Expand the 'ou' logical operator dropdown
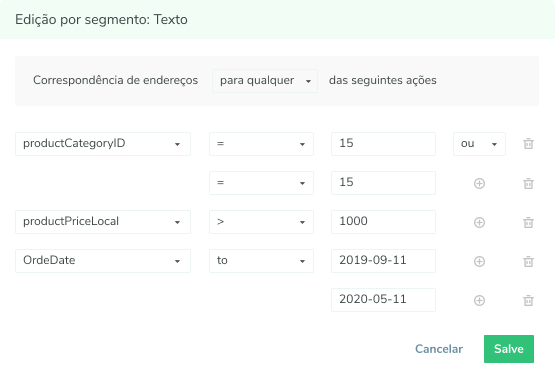Viewport: 555px width, 382px height. pyautogui.click(x=479, y=144)
